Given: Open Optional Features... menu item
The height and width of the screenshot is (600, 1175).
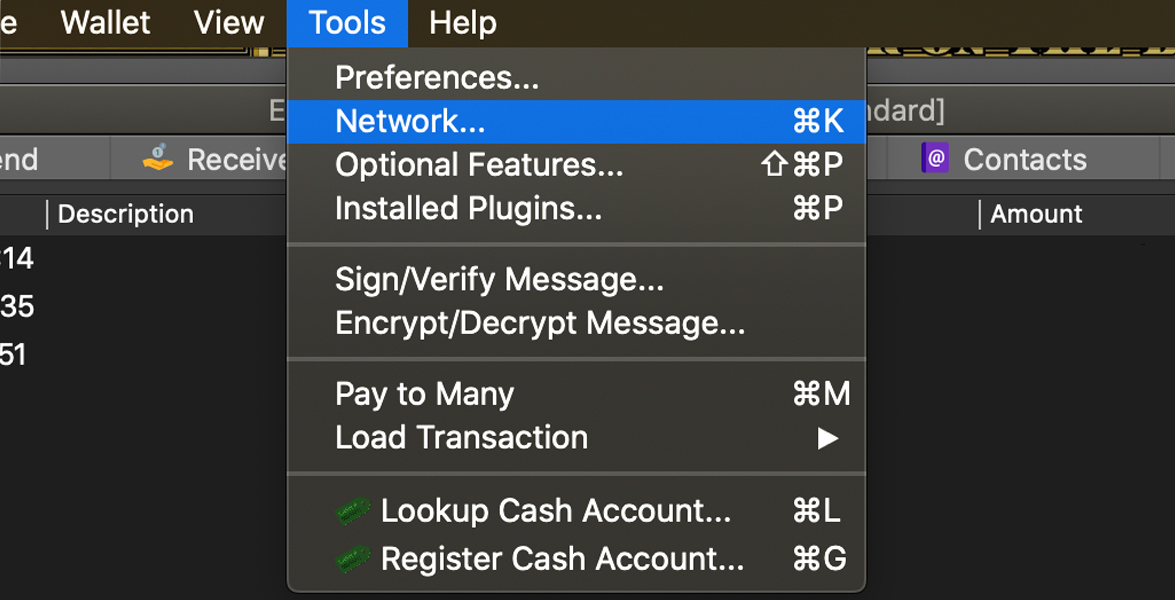Looking at the screenshot, I should point(479,165).
